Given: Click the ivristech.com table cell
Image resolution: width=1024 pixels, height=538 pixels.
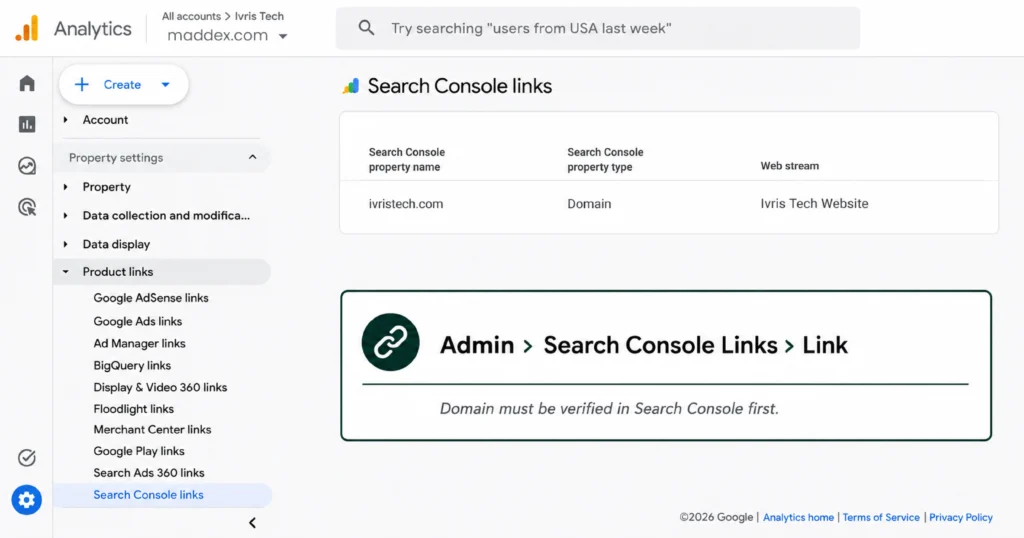Looking at the screenshot, I should (406, 204).
